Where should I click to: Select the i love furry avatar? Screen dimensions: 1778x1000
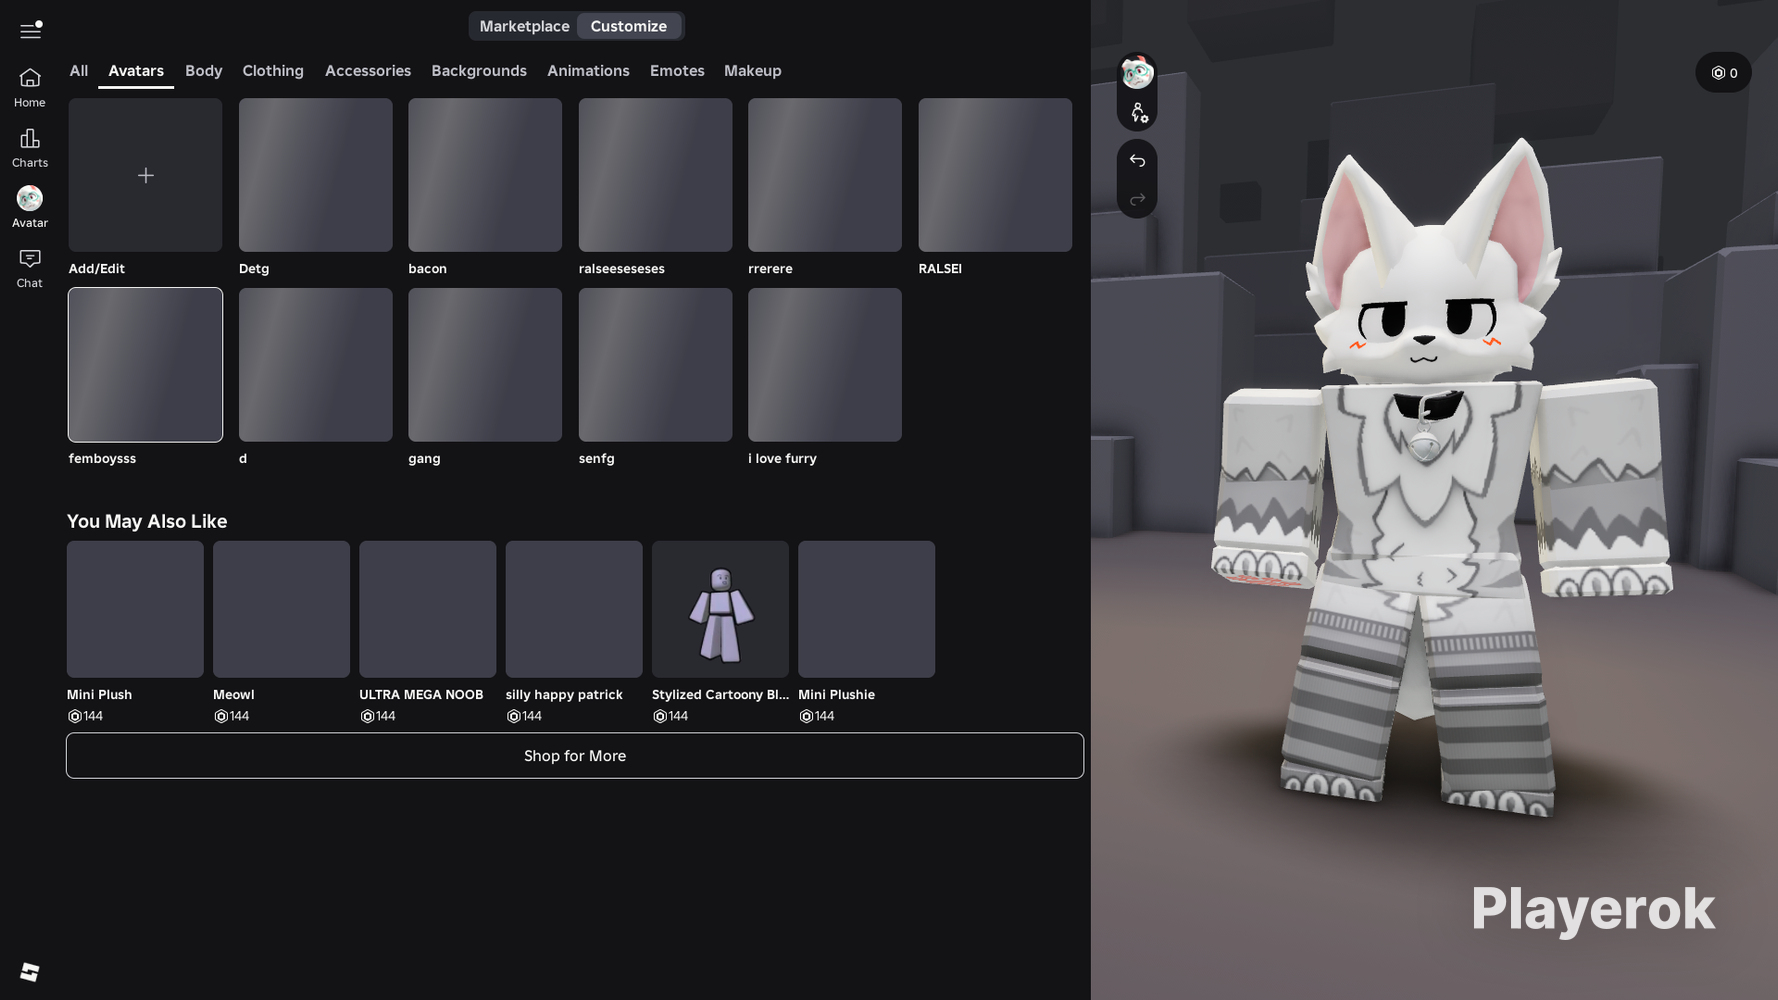(x=825, y=365)
